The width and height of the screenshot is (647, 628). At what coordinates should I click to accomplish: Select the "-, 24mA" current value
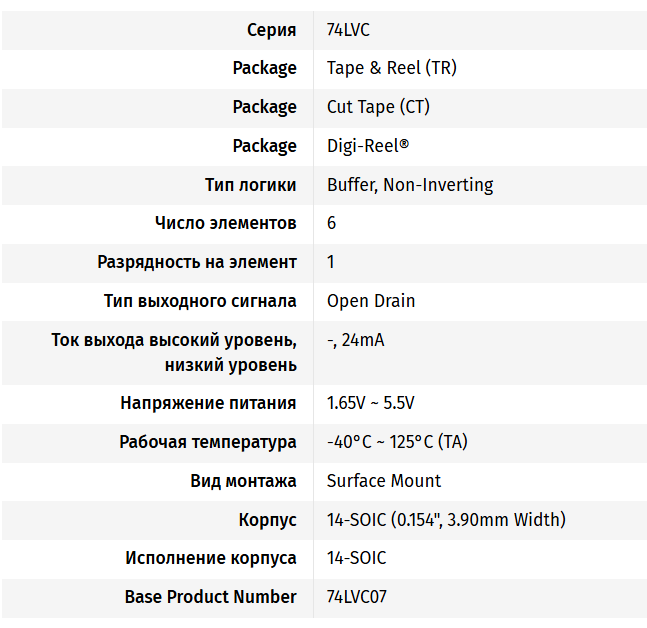click(355, 340)
